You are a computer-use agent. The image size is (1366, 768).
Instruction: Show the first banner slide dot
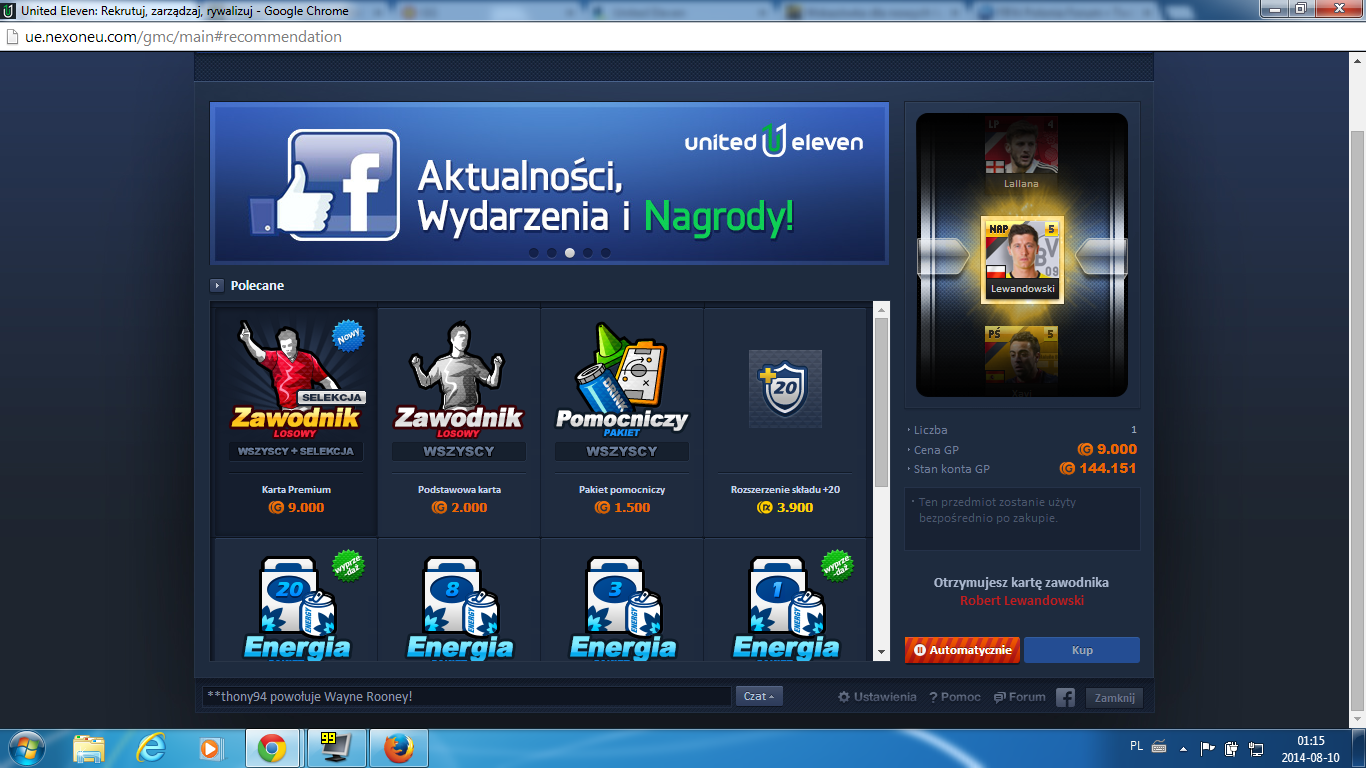point(534,253)
